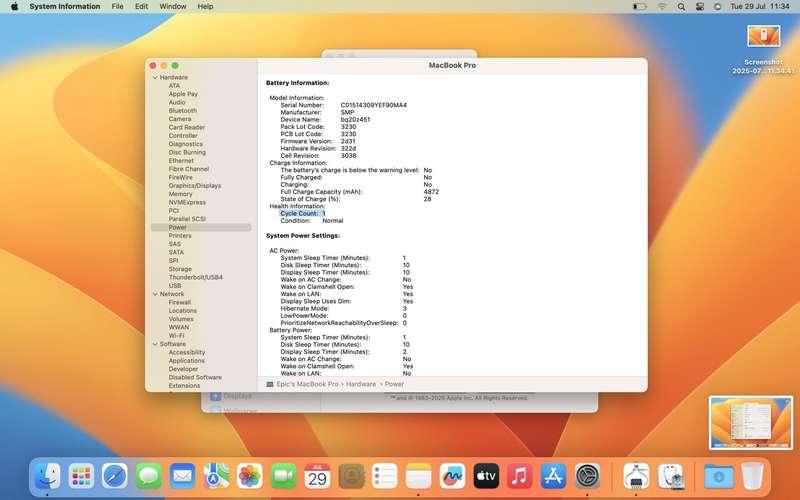Open App Store from the Dock
Screen dimensions: 800x500
coord(553,477)
